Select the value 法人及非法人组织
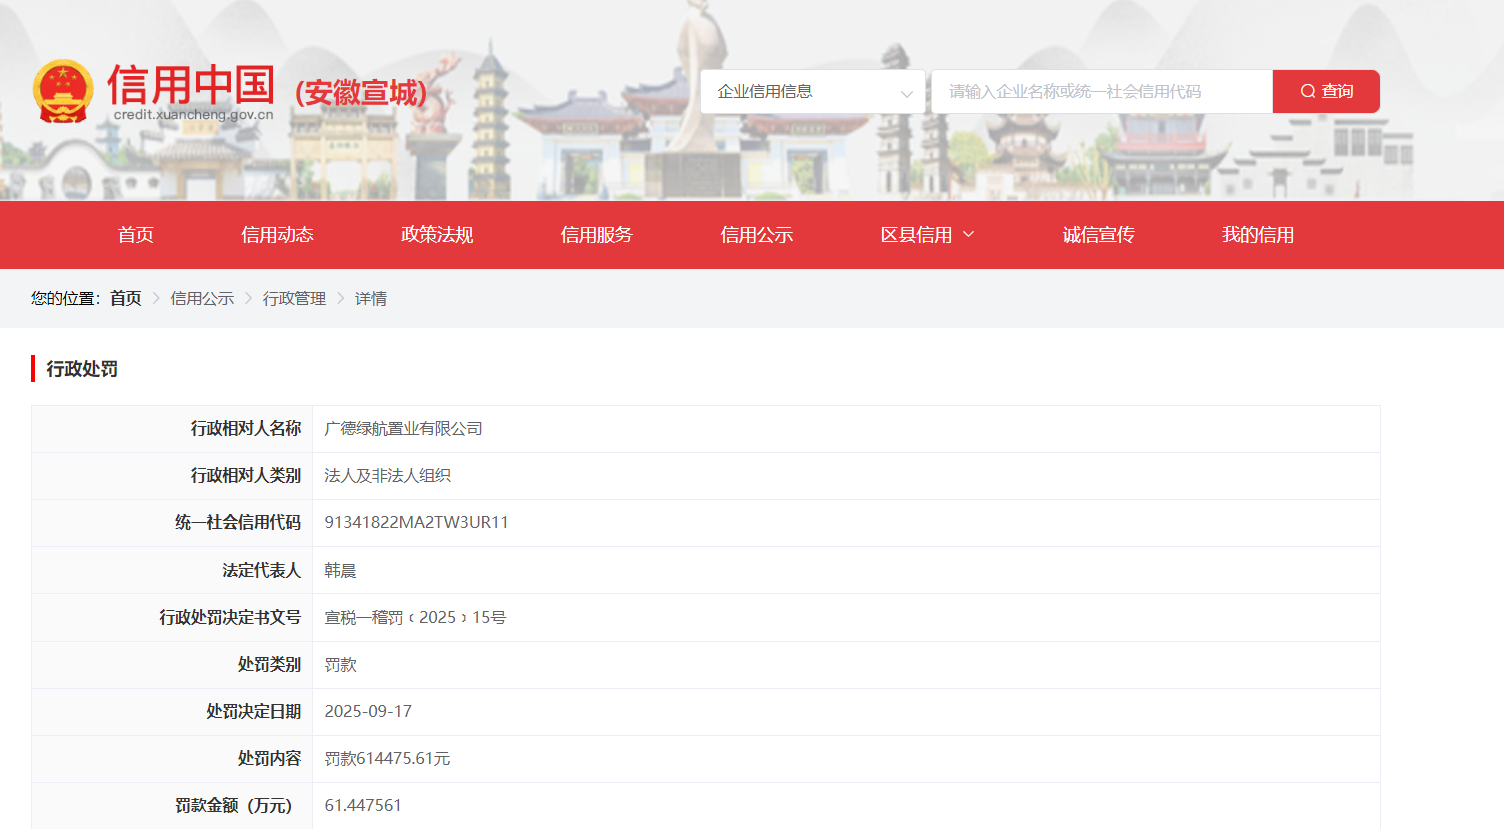Image resolution: width=1504 pixels, height=829 pixels. pyautogui.click(x=388, y=476)
